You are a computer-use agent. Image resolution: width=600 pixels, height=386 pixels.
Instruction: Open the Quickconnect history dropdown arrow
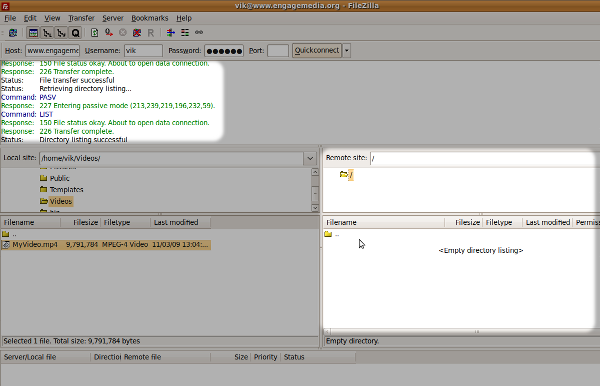(347, 50)
